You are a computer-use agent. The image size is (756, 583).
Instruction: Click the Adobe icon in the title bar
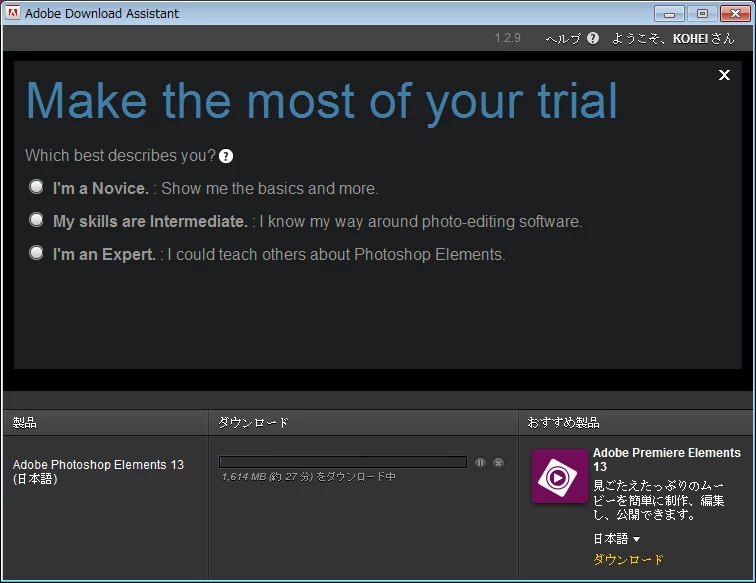coord(13,13)
